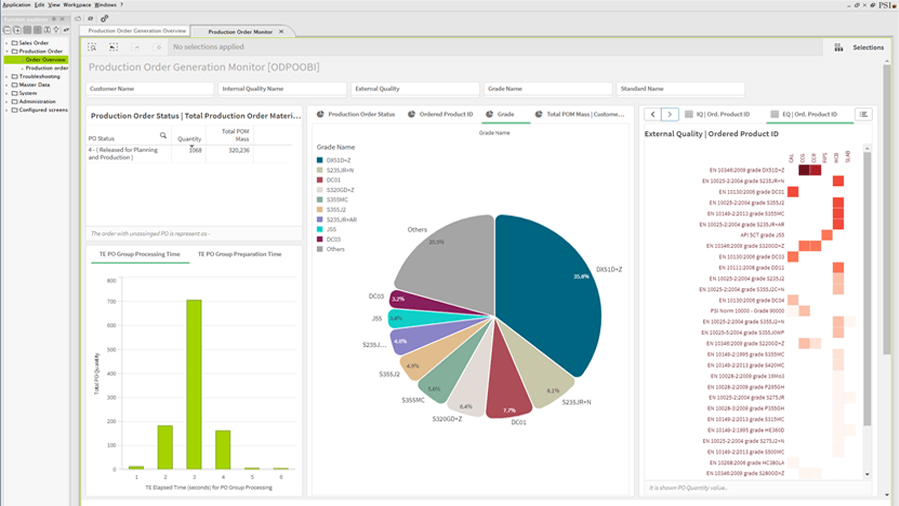Expand the Sales Order tree folder
The height and width of the screenshot is (506, 899).
5,43
